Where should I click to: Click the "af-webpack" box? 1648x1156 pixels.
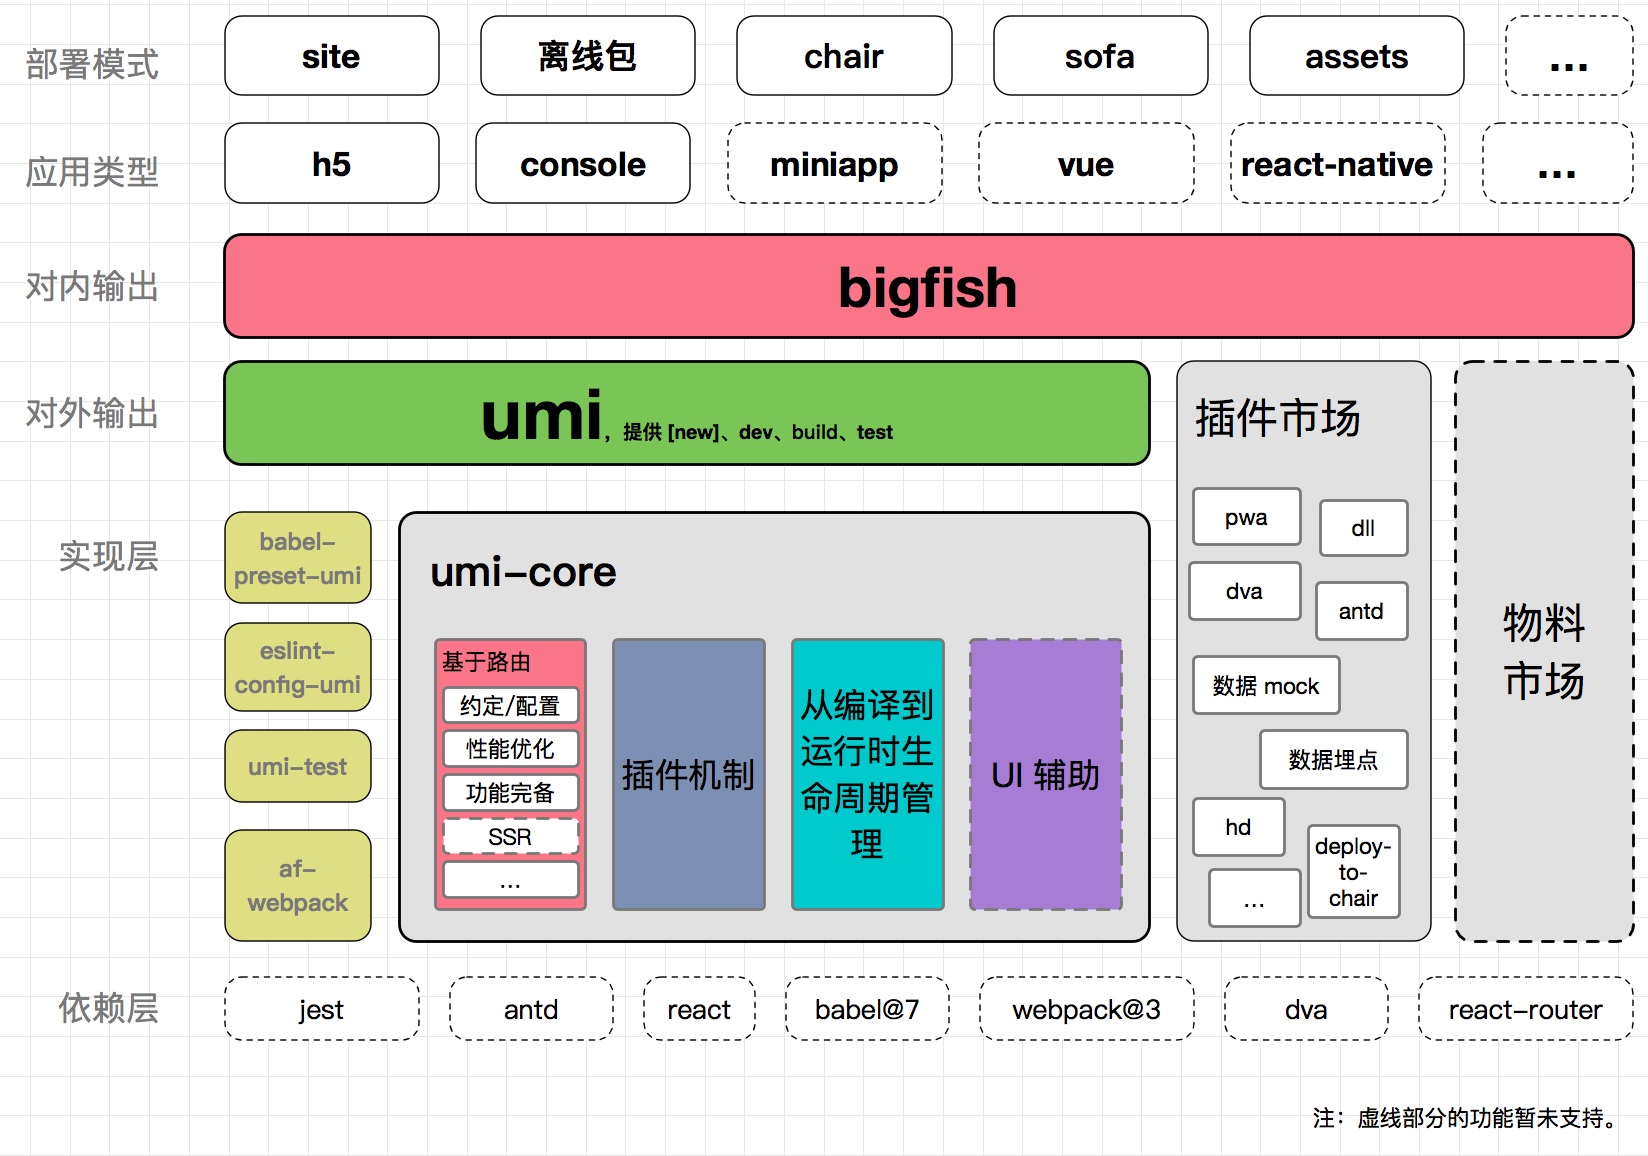click(298, 885)
